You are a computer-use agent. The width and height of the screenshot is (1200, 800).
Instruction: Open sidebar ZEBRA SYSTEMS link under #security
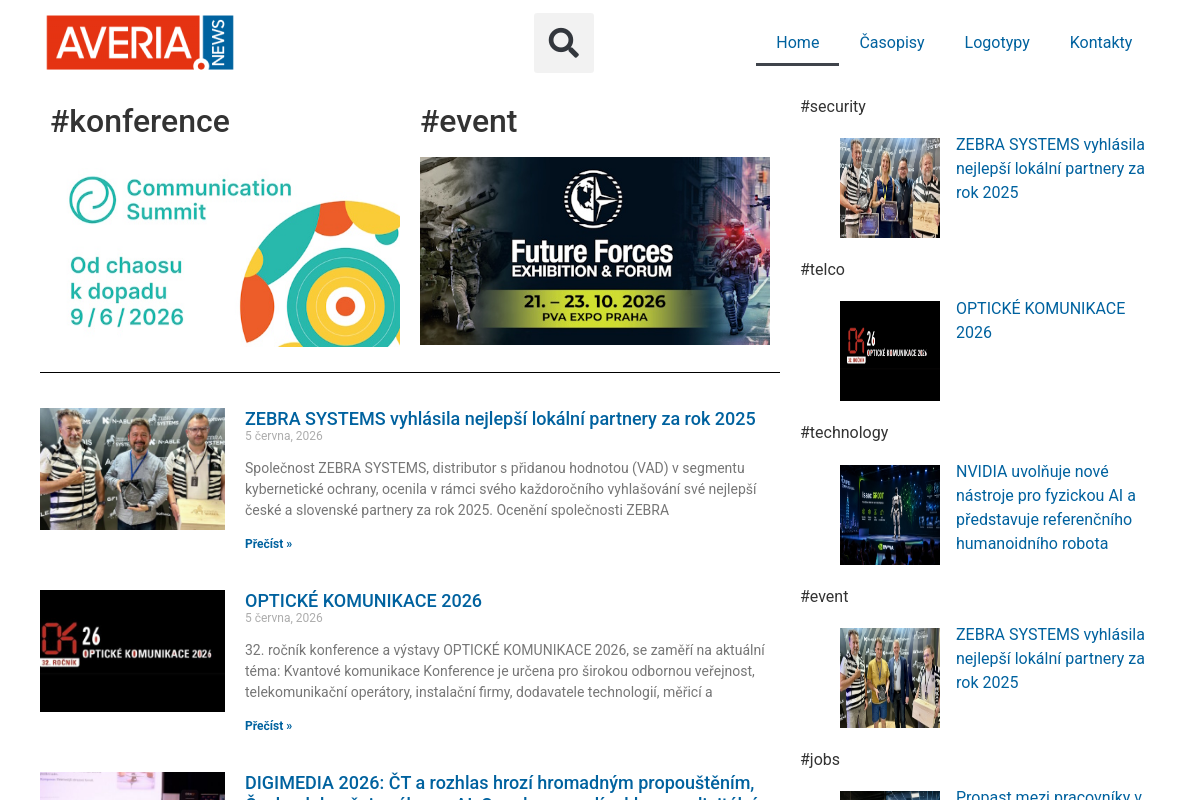coord(1050,168)
